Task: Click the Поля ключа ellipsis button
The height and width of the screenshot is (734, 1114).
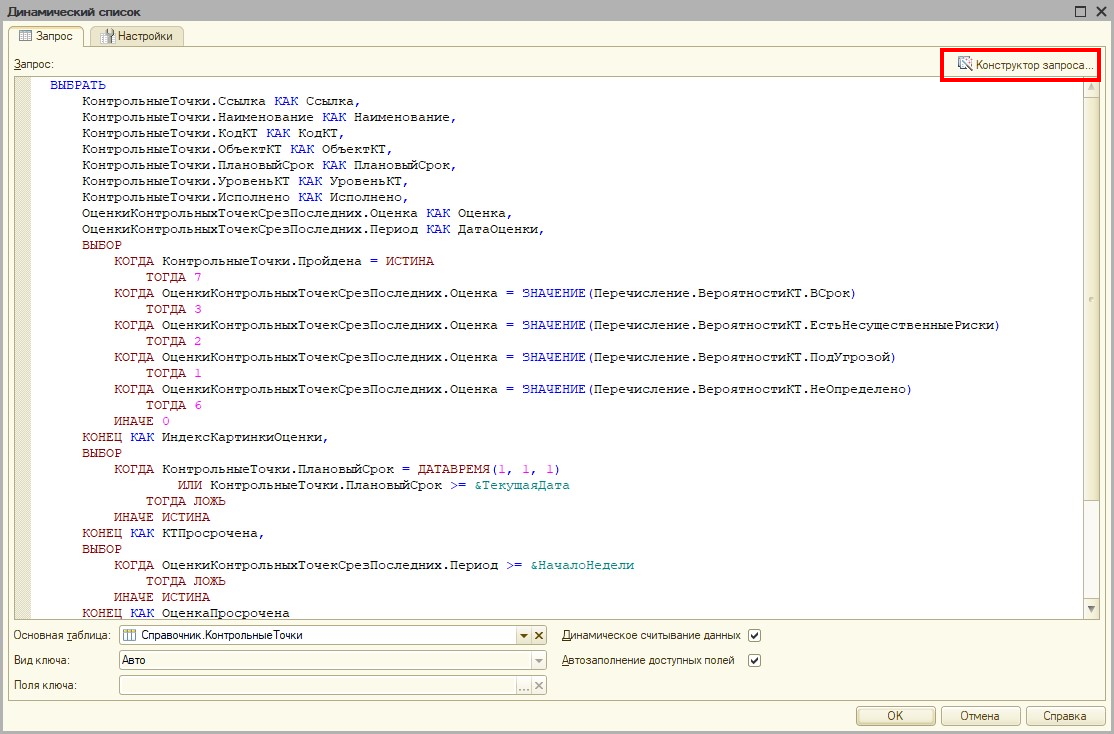Action: (x=524, y=686)
